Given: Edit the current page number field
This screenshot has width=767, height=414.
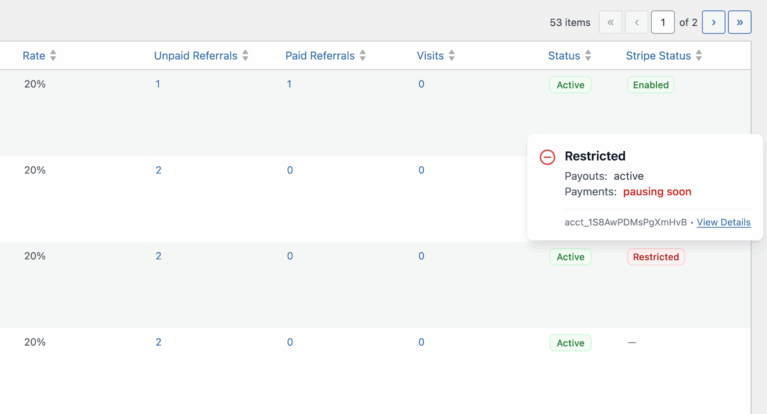Looking at the screenshot, I should 662,22.
